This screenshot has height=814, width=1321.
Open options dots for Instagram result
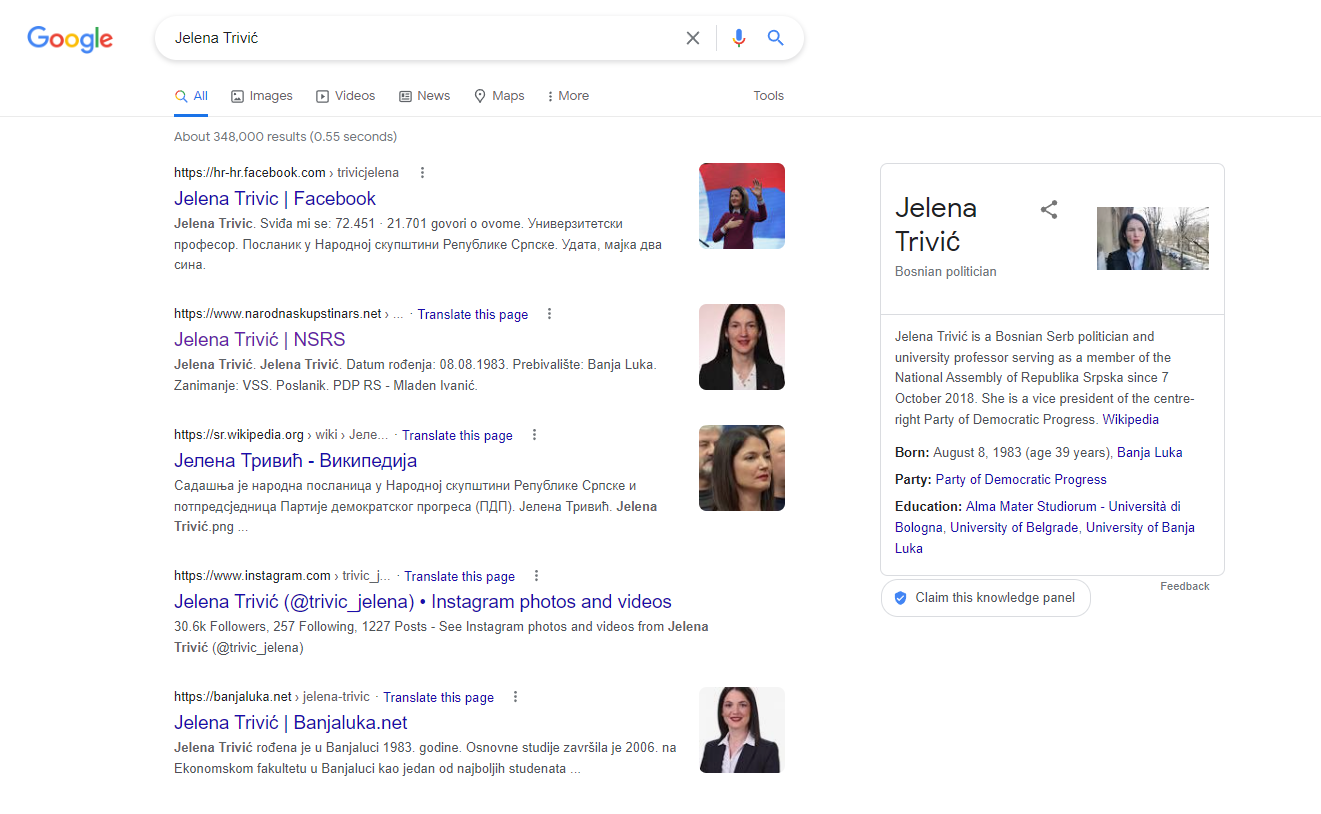click(536, 576)
